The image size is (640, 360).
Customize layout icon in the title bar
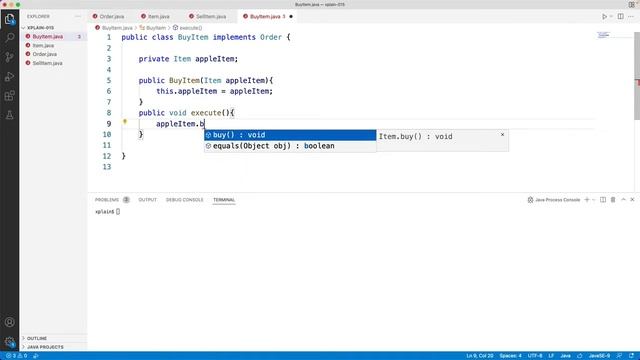[x=631, y=4]
